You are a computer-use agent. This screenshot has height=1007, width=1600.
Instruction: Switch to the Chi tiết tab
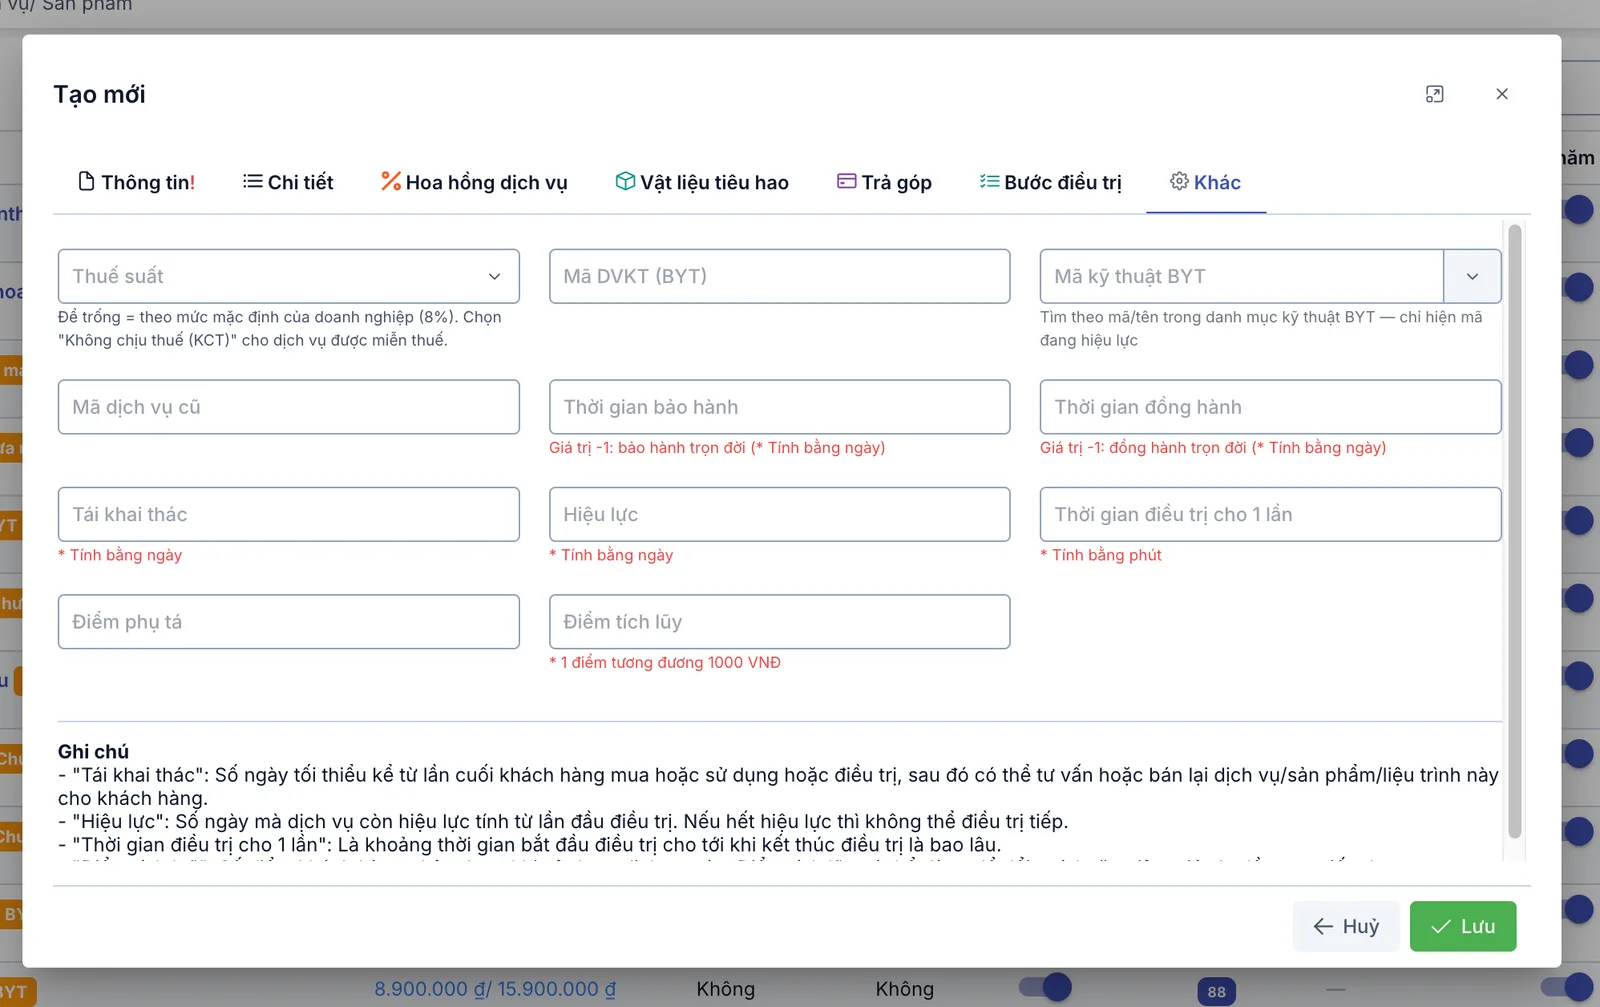[288, 182]
